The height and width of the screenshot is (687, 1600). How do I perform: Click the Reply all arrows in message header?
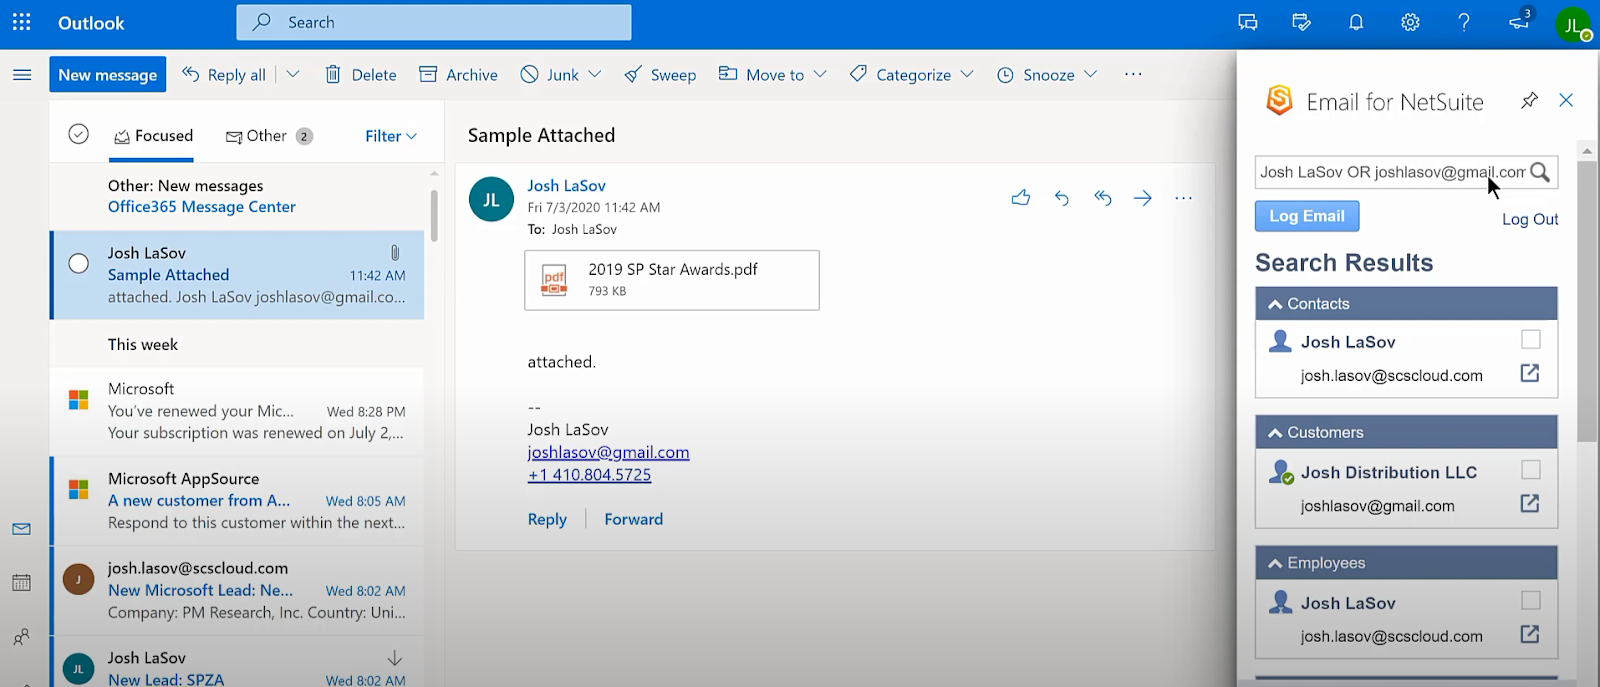(1102, 198)
